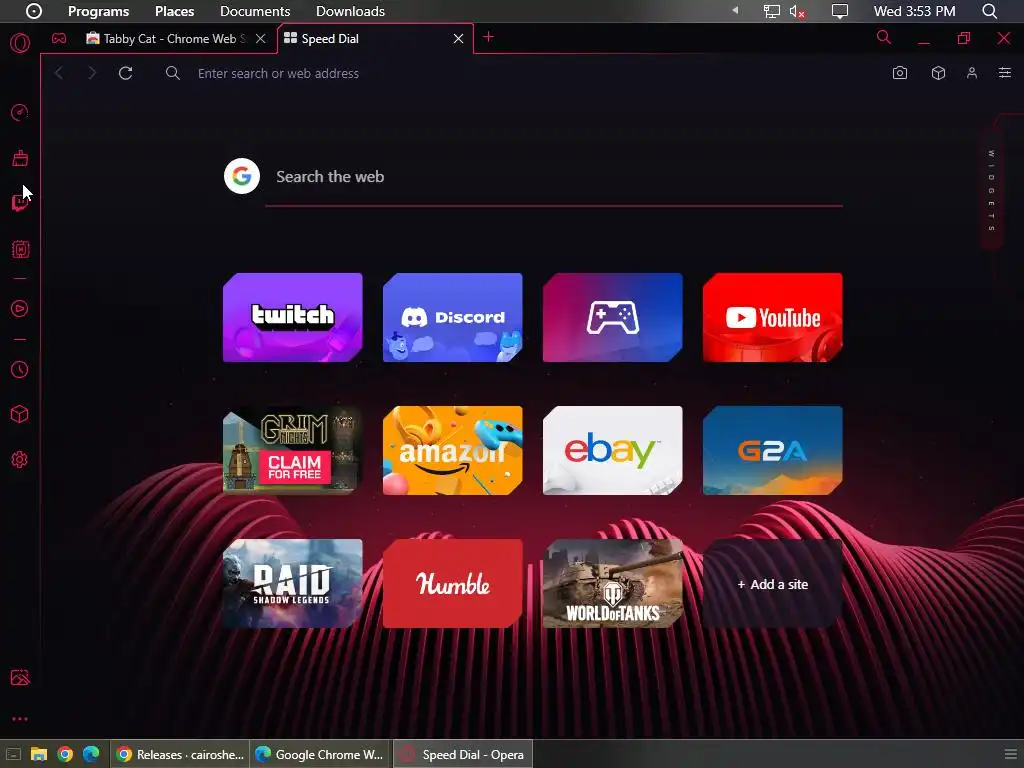Open the taskbar hamburger menu icon

[x=1010, y=754]
